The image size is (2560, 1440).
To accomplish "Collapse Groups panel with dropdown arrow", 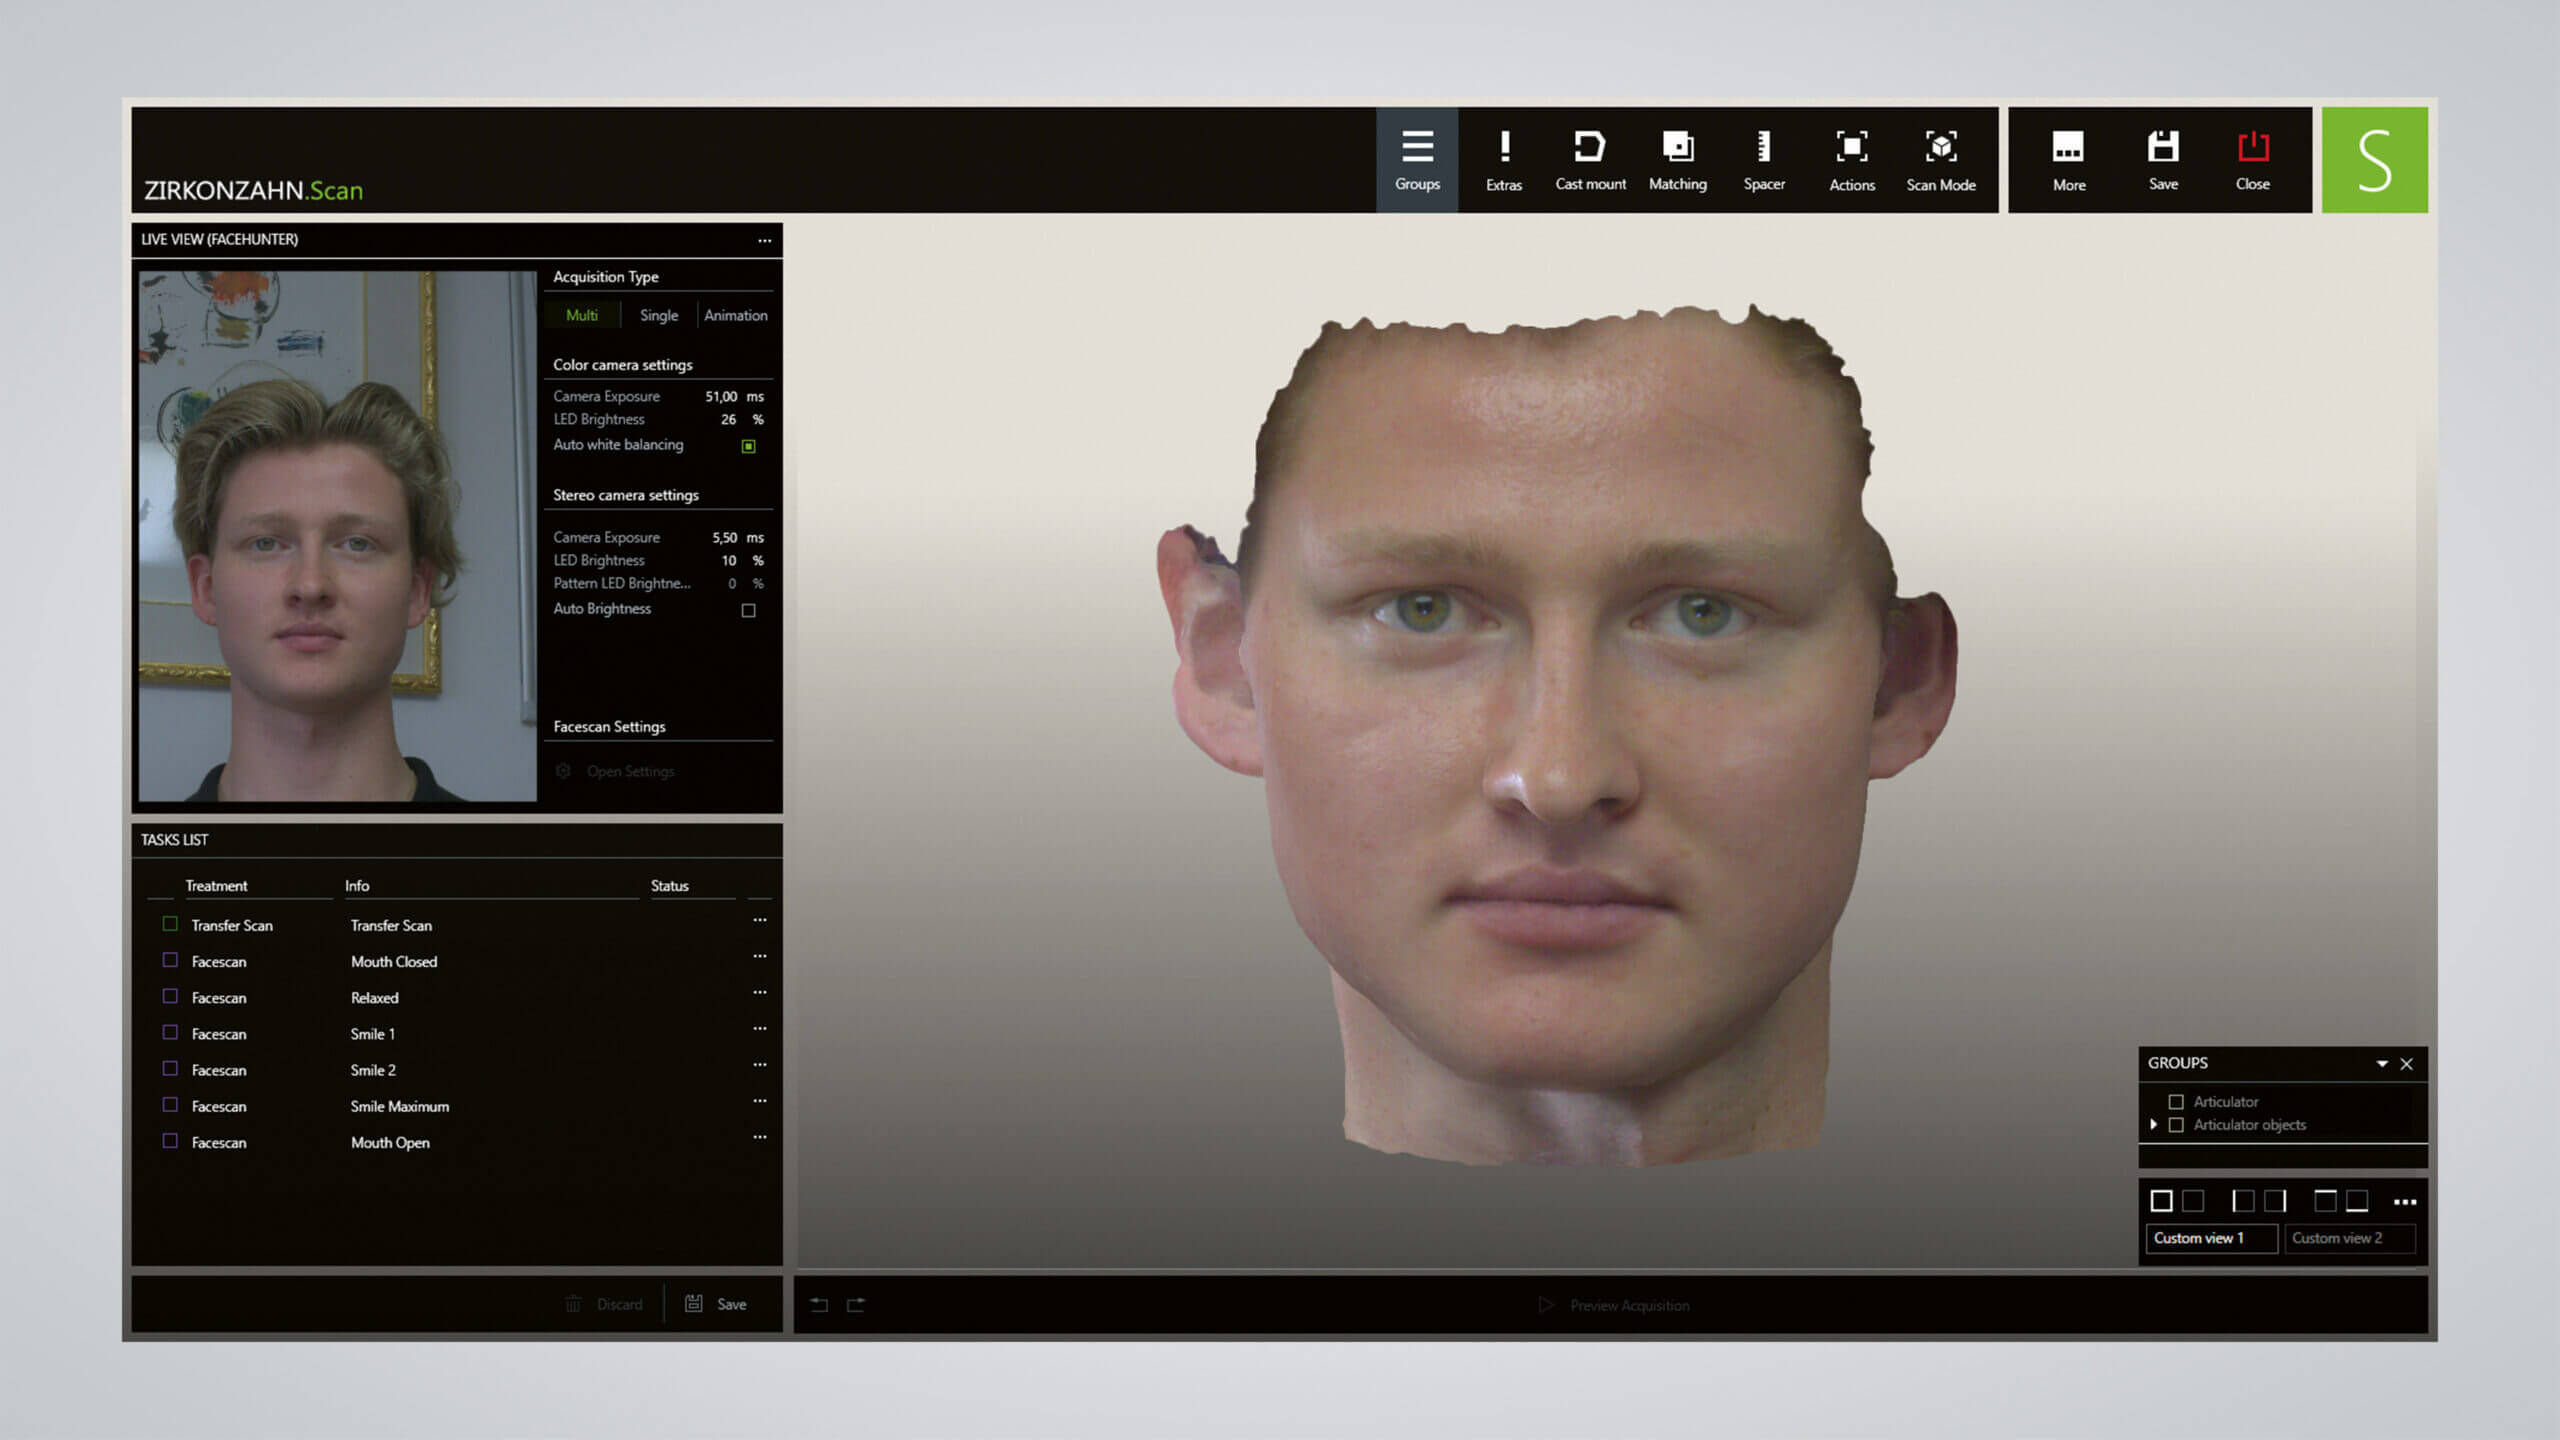I will [x=2382, y=1064].
